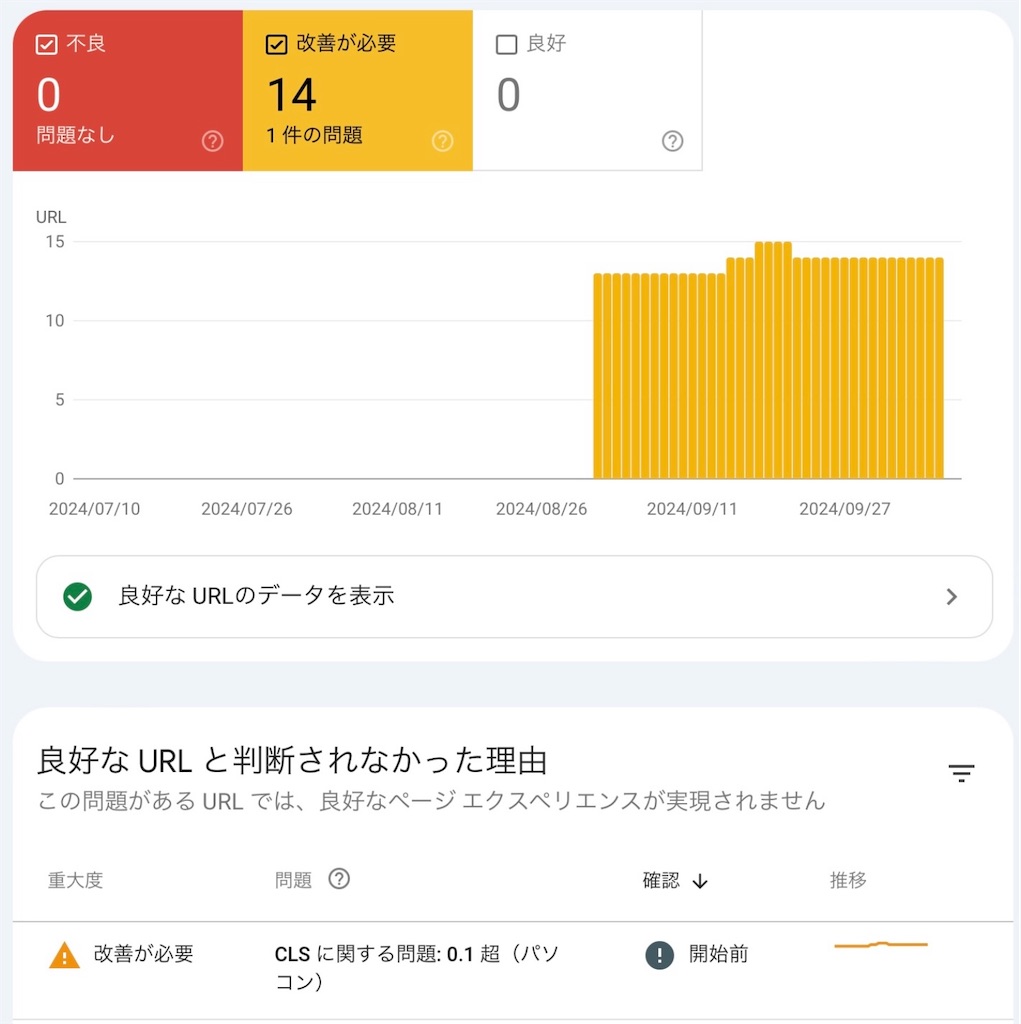
Task: Click the exclamation status icon beside 開始前
Action: [659, 955]
